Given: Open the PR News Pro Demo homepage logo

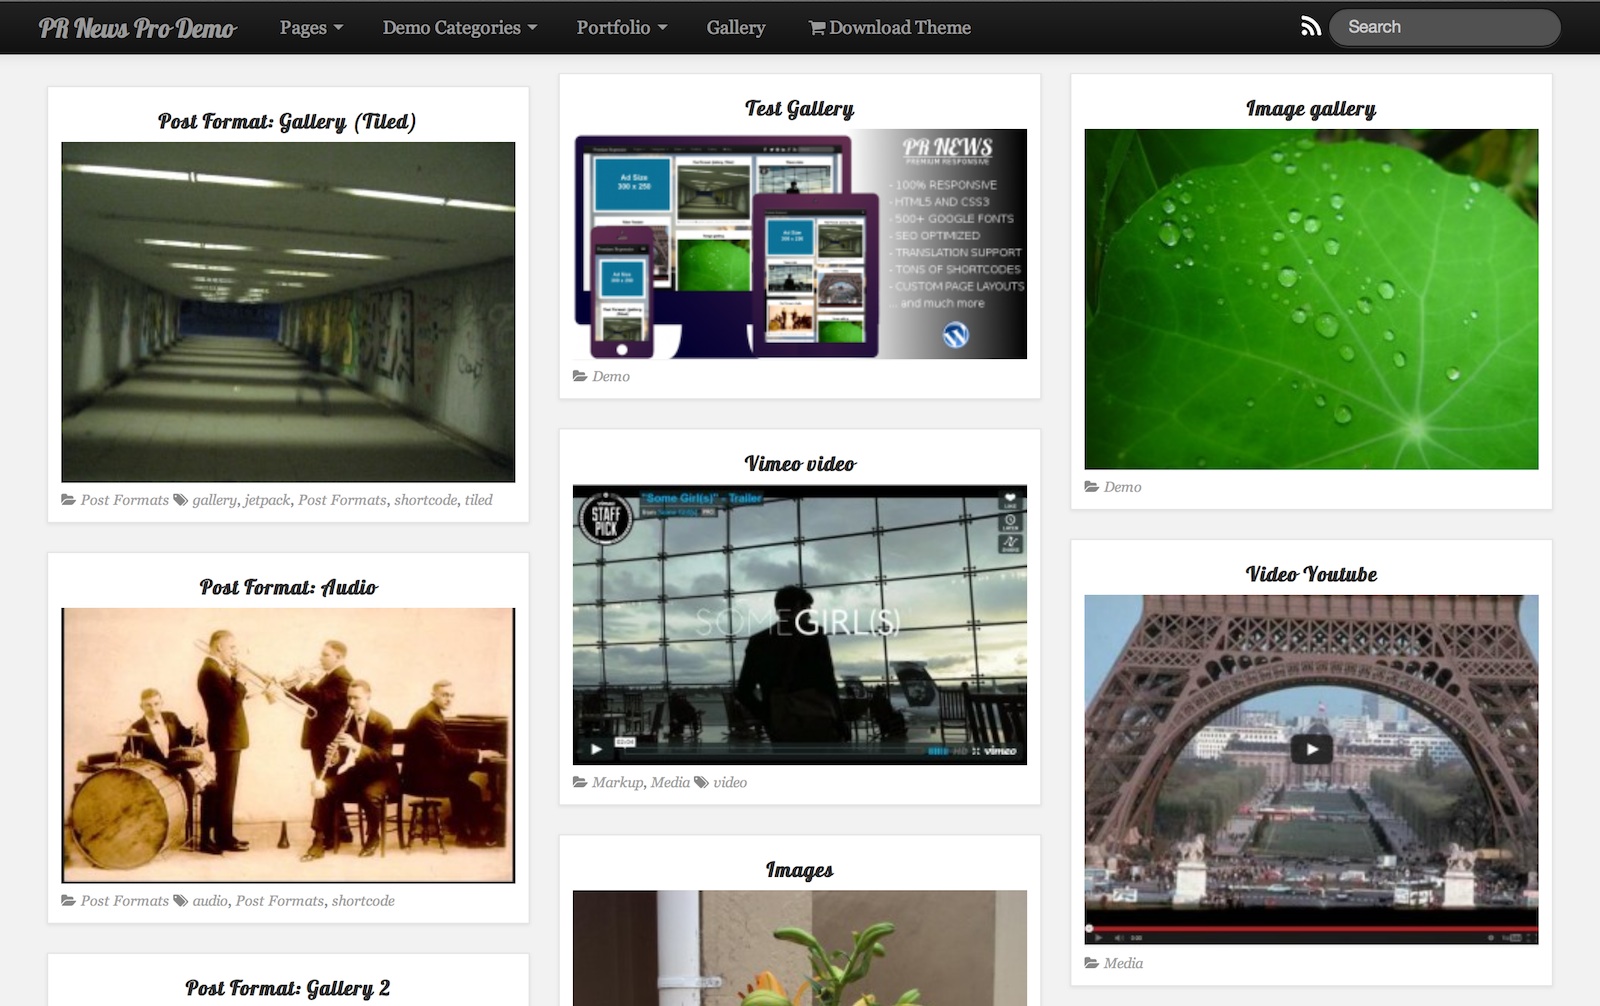Looking at the screenshot, I should [137, 28].
